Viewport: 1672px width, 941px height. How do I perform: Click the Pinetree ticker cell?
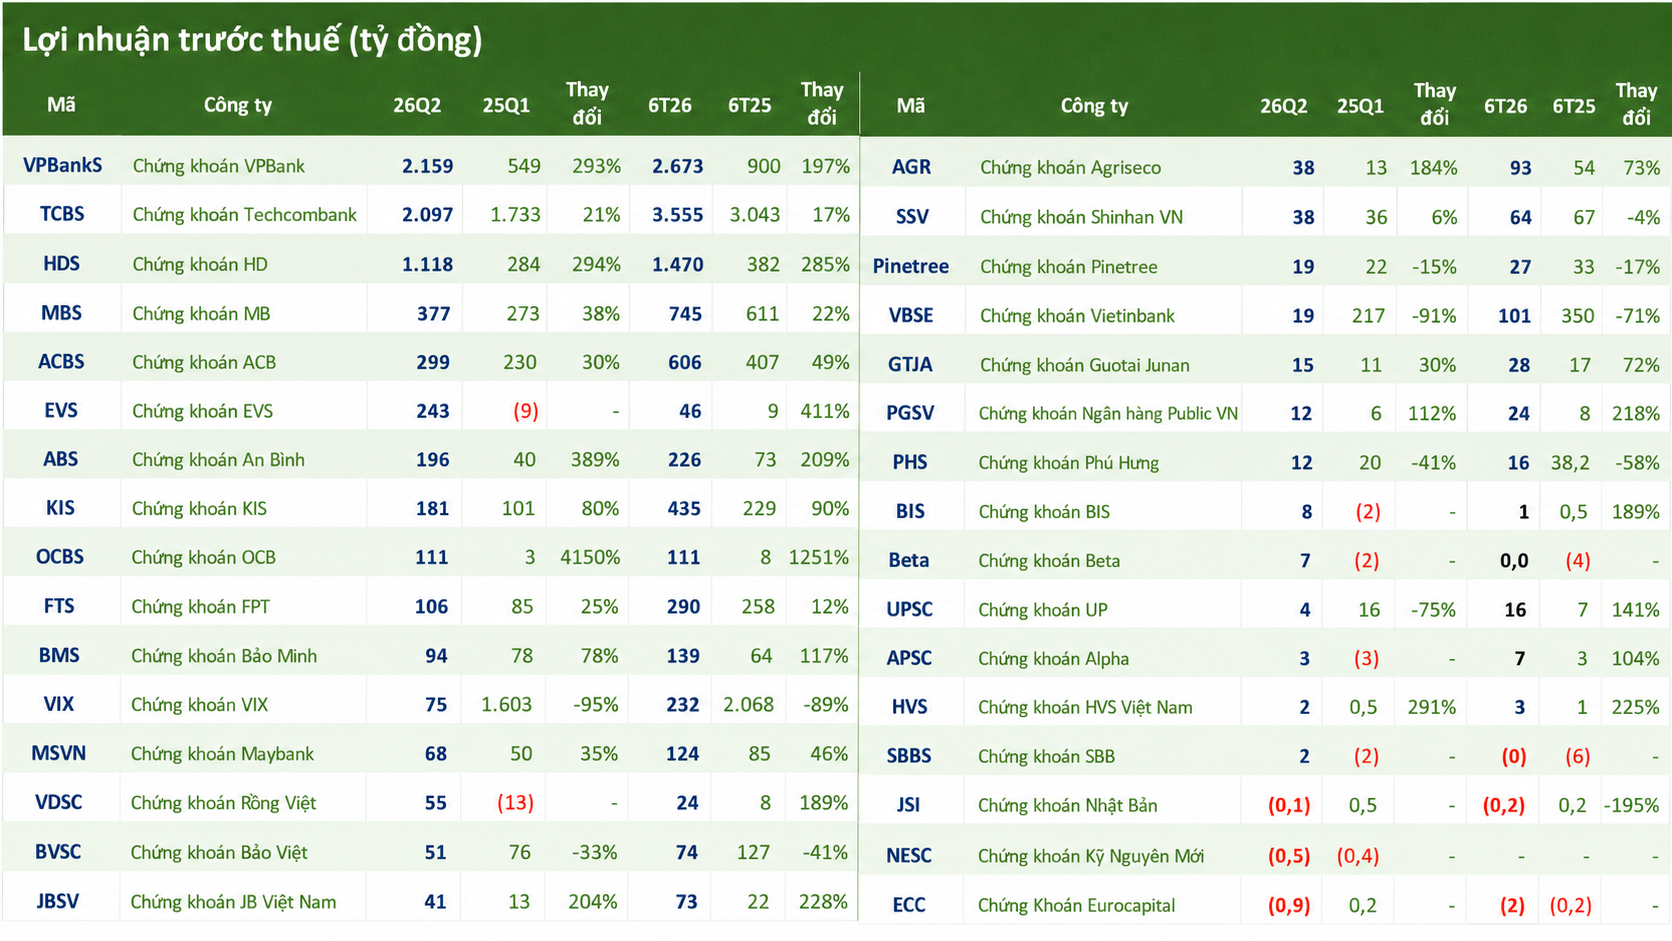click(911, 266)
